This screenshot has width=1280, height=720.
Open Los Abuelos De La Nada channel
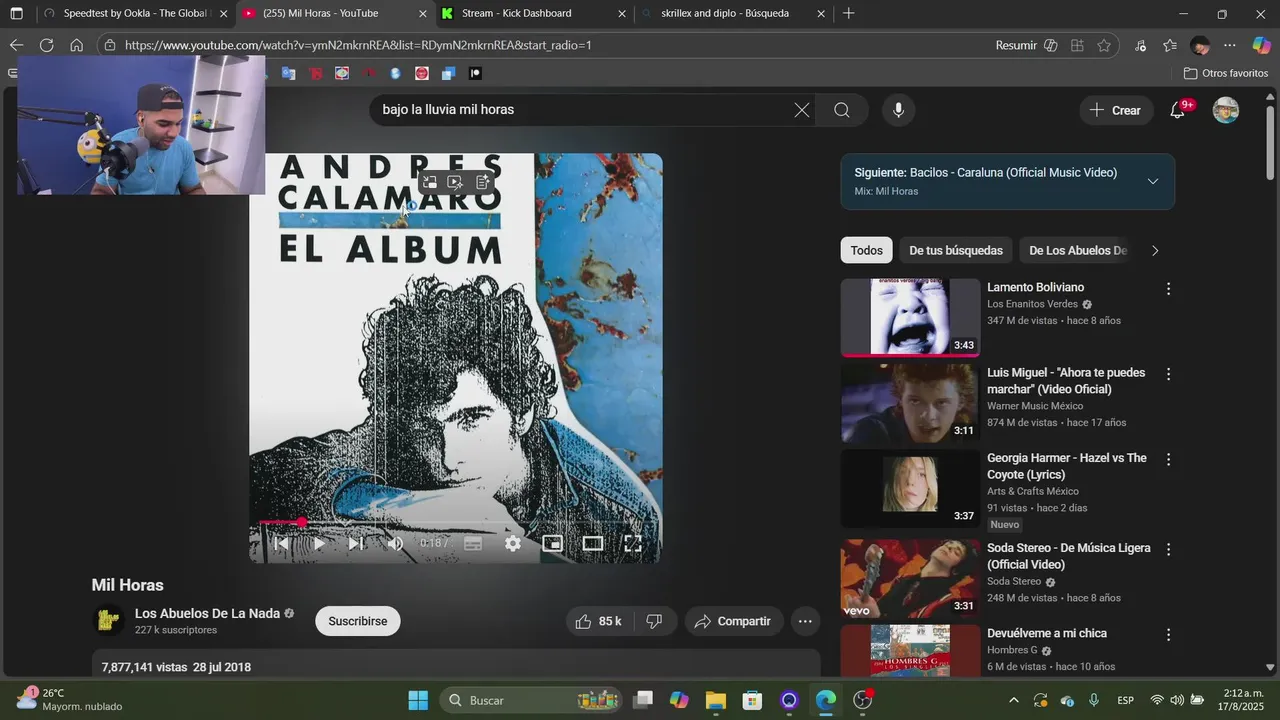coord(207,613)
